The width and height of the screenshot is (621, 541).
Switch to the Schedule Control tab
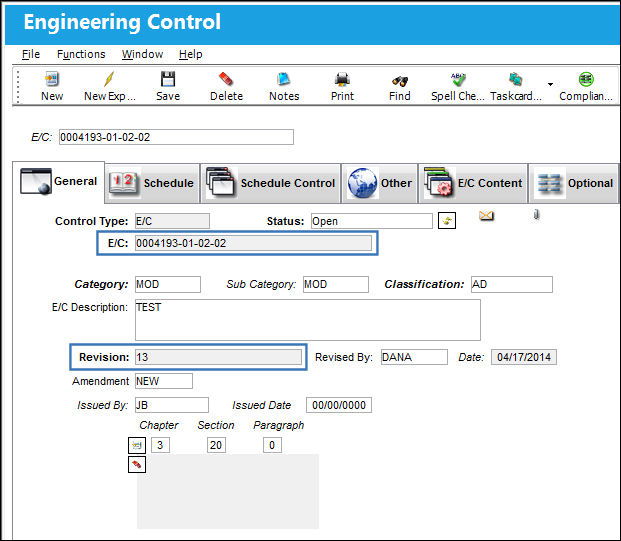click(270, 183)
